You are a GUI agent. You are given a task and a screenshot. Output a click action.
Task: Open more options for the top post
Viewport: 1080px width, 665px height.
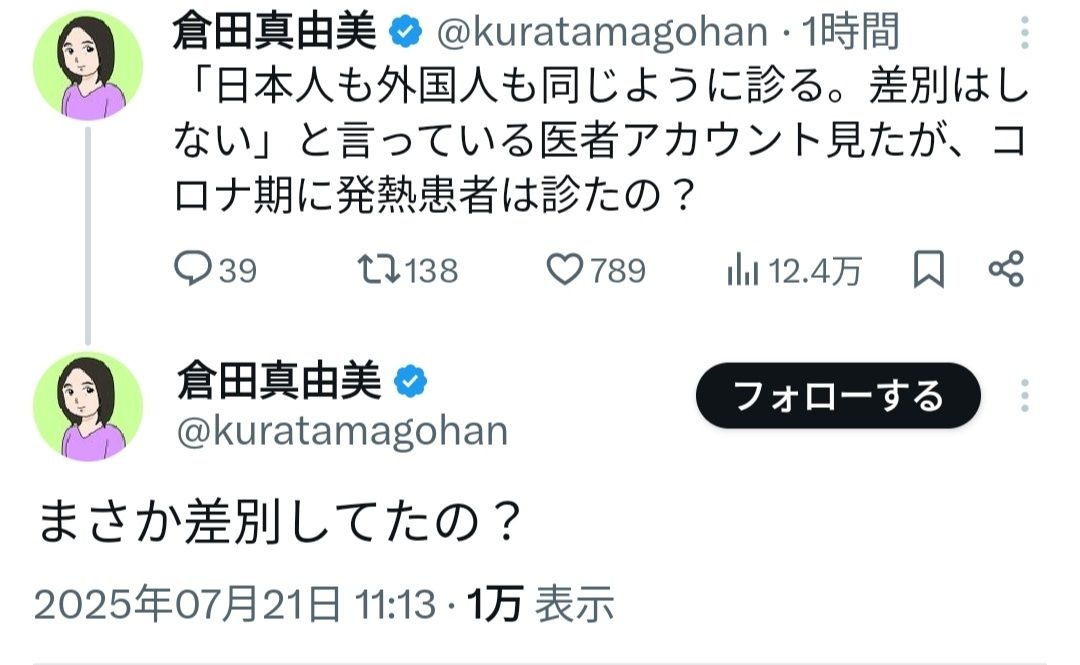point(1025,33)
